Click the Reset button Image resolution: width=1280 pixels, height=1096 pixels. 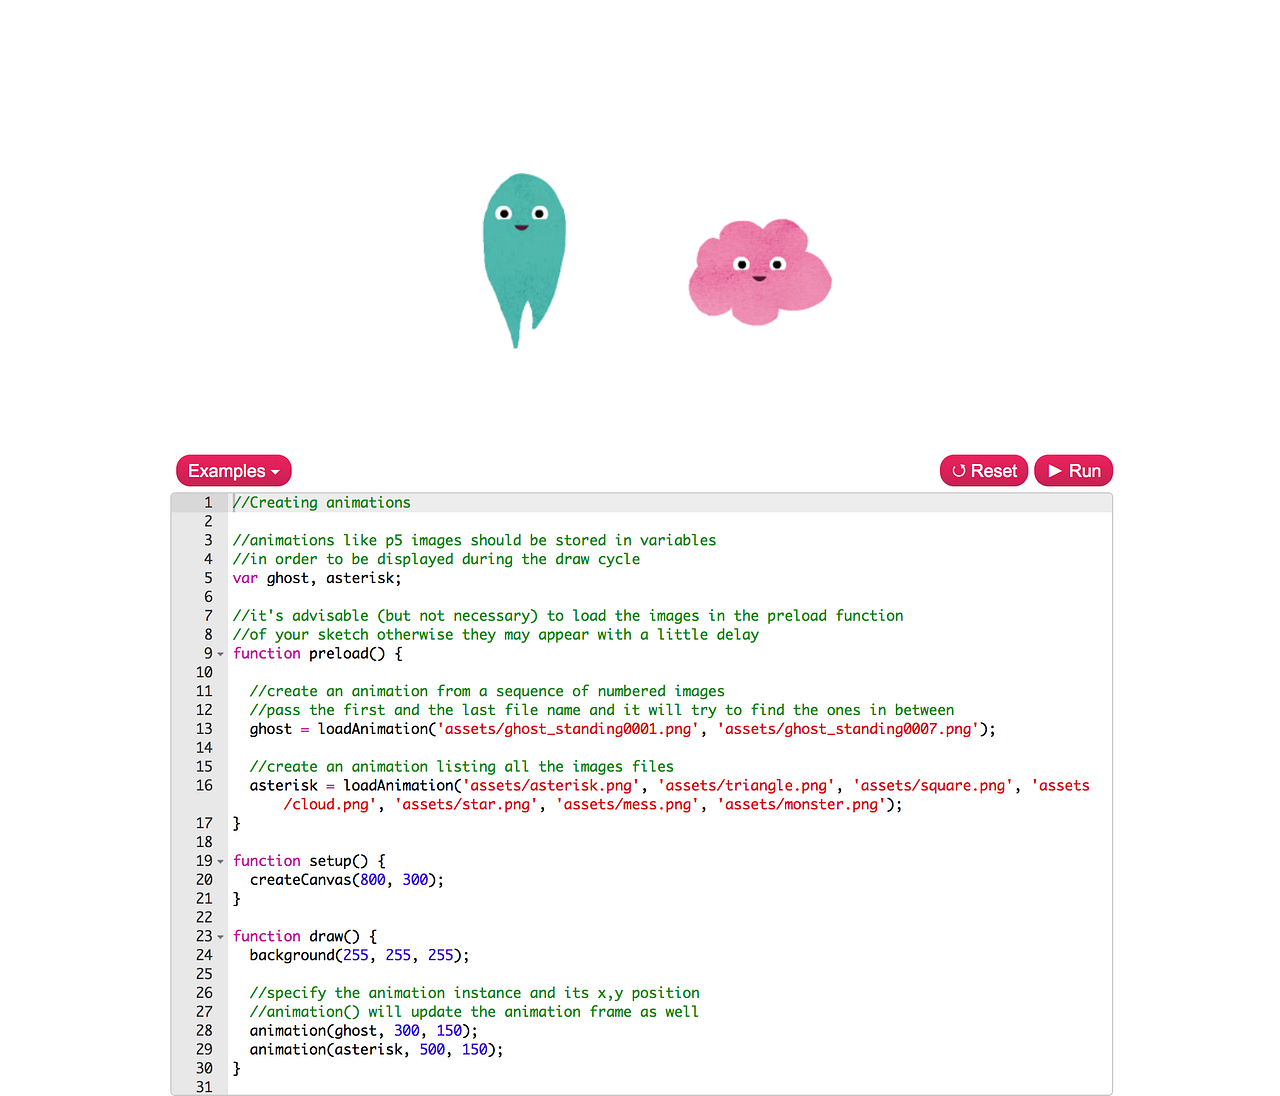point(983,470)
